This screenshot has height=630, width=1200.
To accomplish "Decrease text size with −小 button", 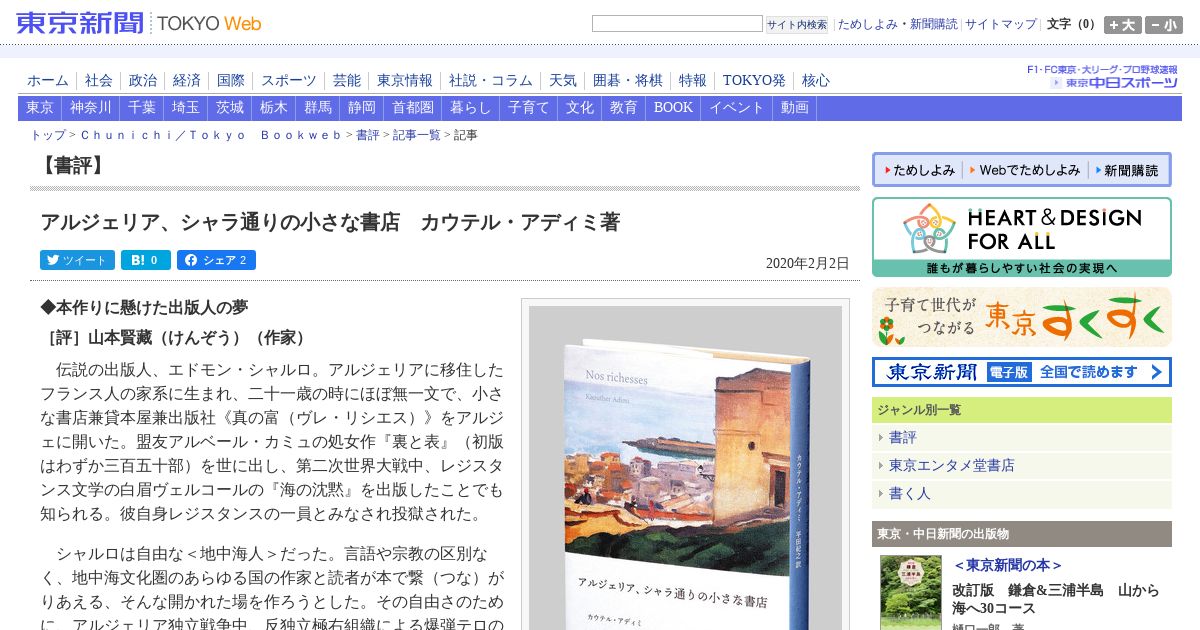I will pos(1163,25).
